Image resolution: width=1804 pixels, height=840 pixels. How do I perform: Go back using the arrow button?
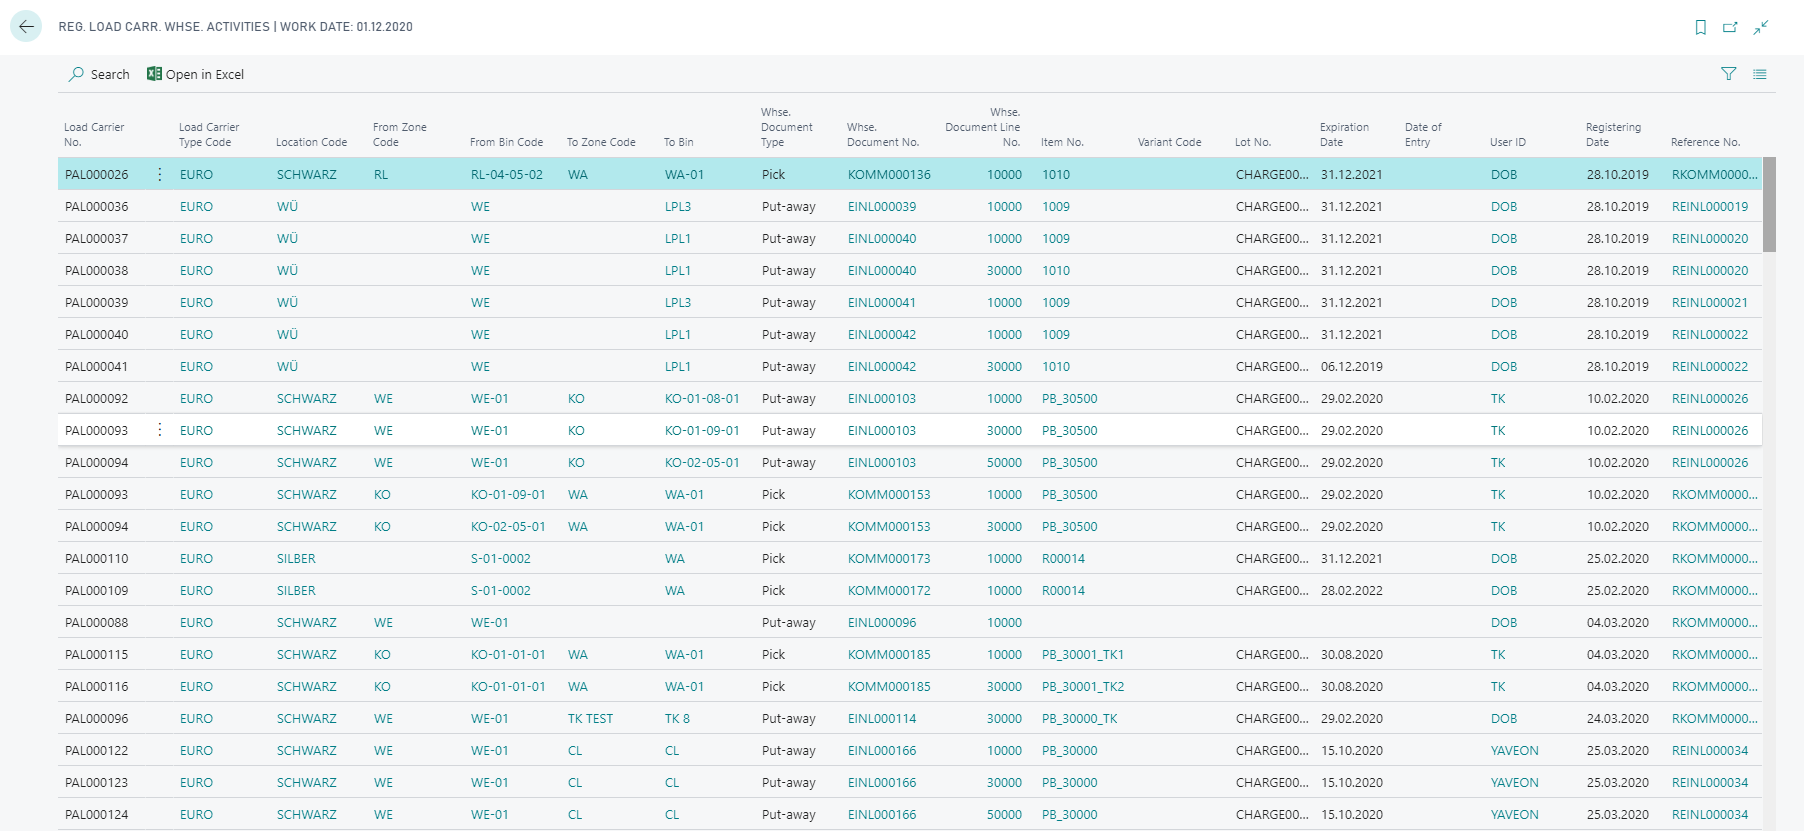pos(26,27)
